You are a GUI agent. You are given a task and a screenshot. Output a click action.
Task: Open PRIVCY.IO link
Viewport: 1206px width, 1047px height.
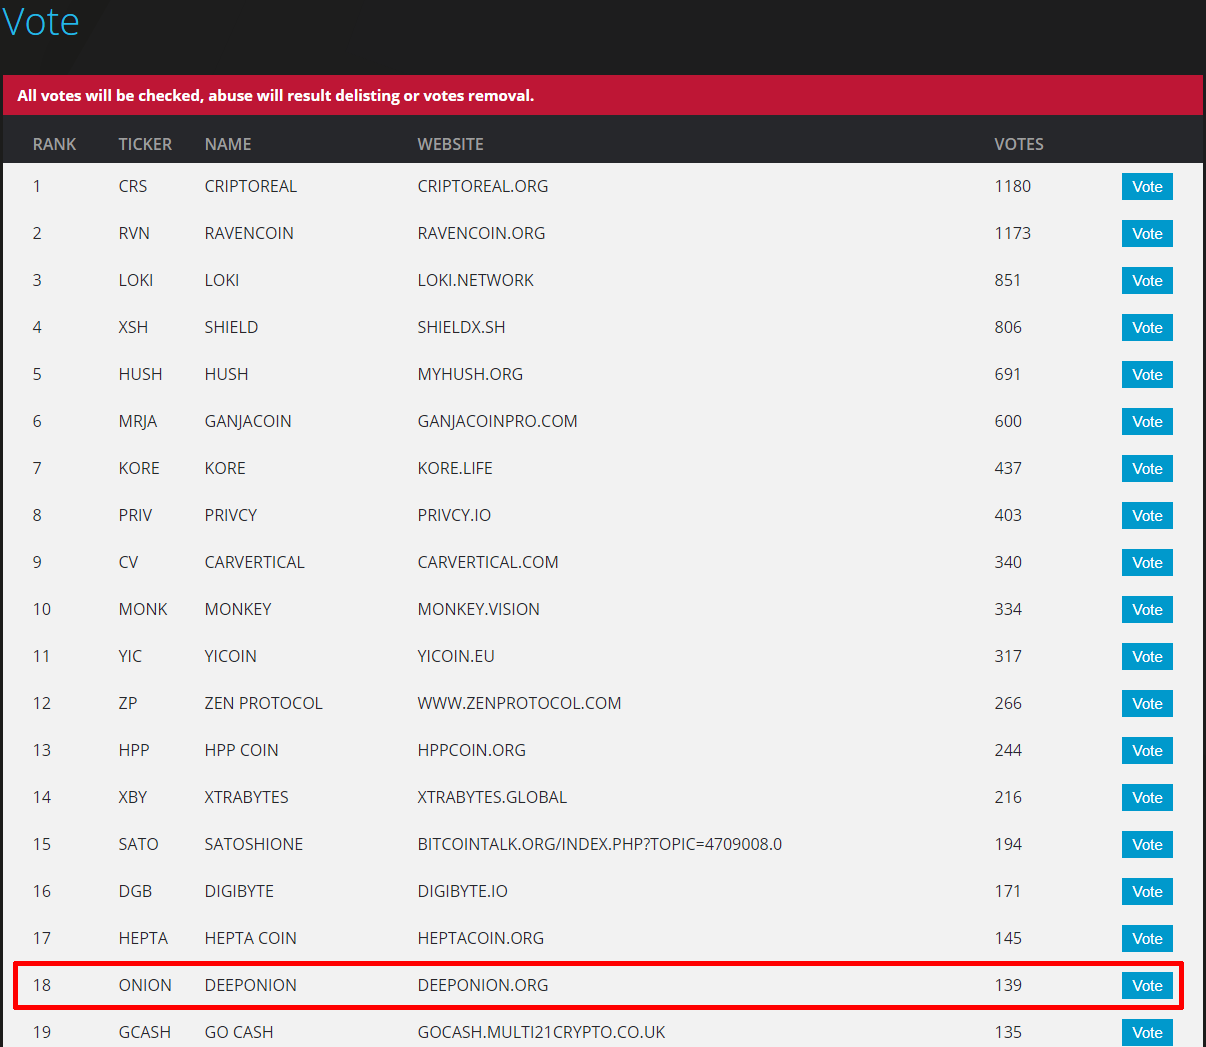(454, 515)
